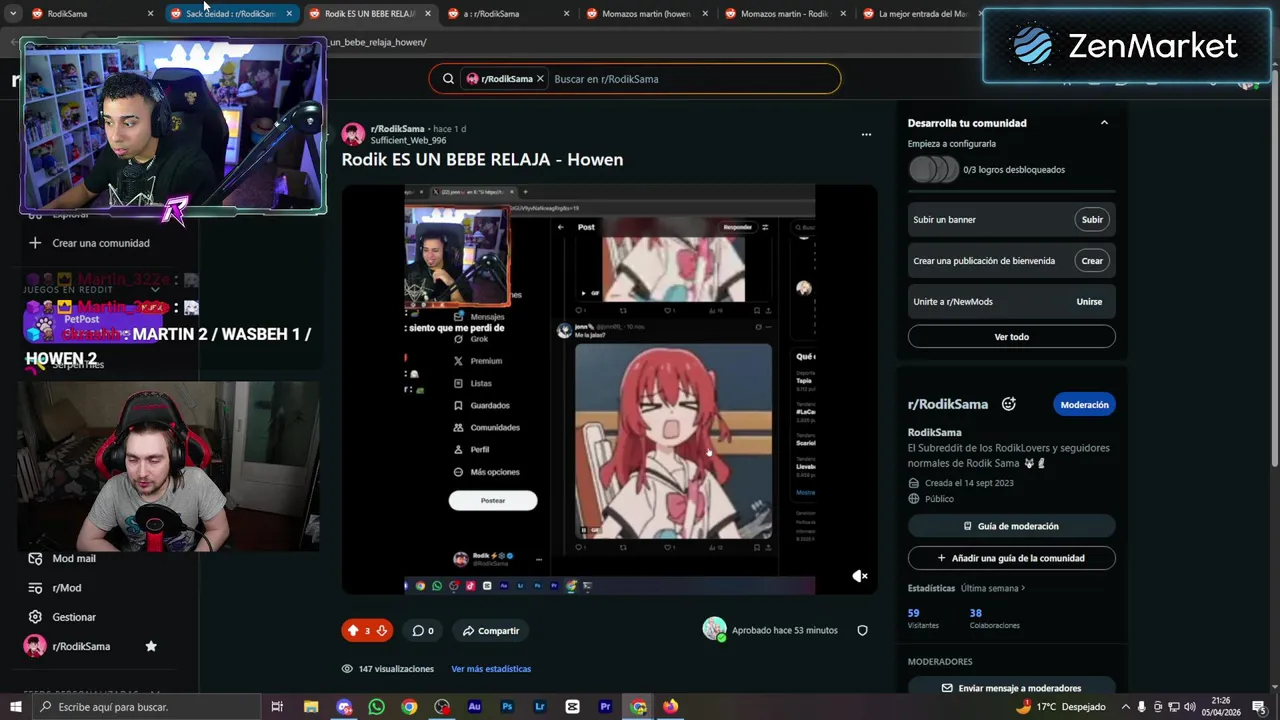Click Enviar mensaje a moderadores
The height and width of the screenshot is (720, 1280).
[x=1011, y=688]
